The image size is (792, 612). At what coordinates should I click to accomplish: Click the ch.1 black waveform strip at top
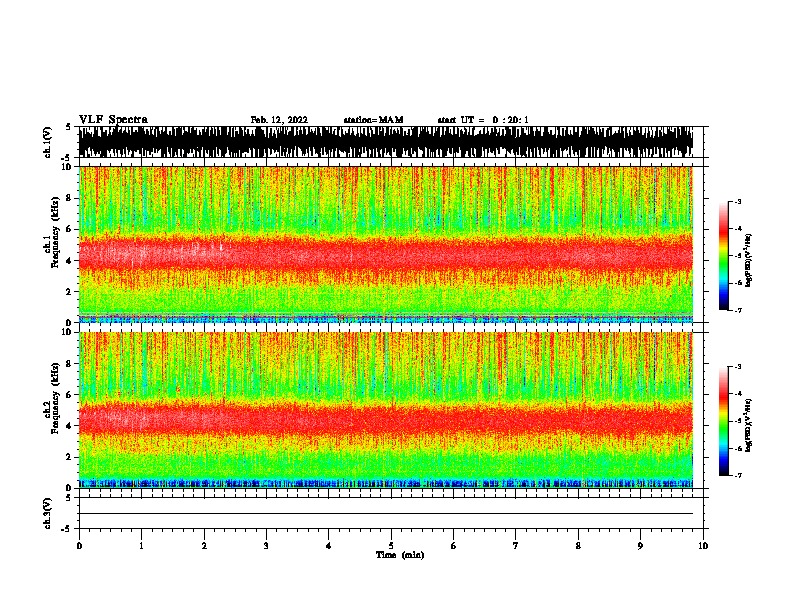386,142
